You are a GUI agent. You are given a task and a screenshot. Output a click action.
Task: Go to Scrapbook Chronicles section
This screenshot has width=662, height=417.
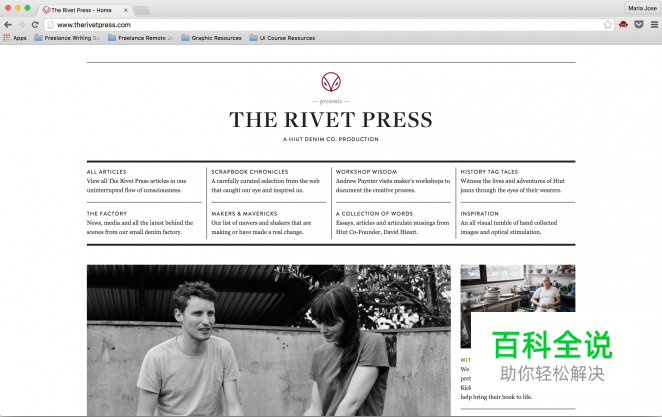pyautogui.click(x=249, y=171)
